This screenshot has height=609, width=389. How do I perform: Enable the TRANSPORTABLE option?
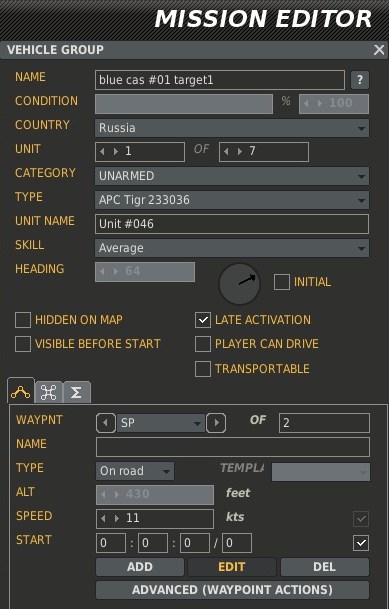[203, 369]
